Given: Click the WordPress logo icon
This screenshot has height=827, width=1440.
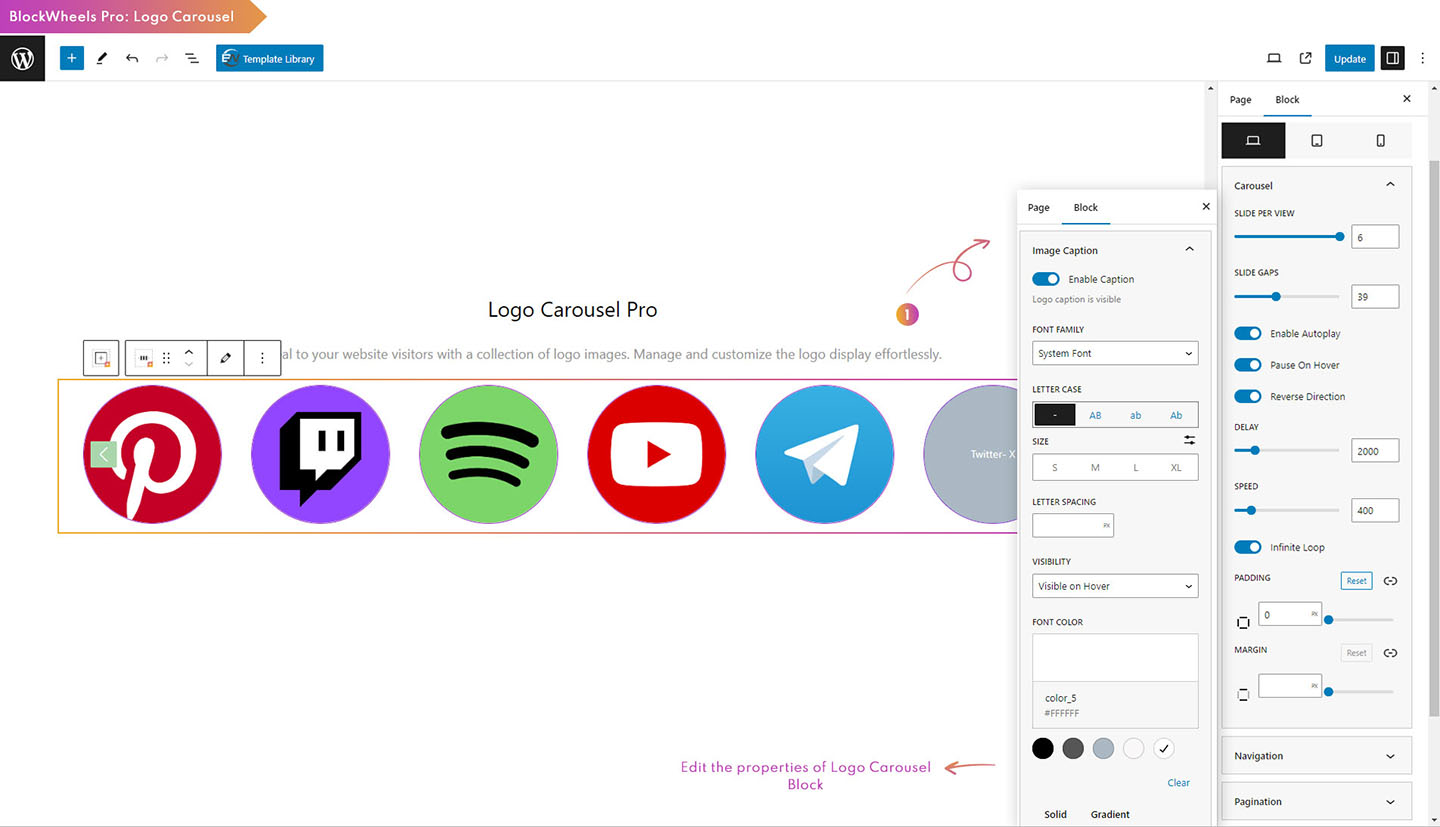Looking at the screenshot, I should point(22,59).
